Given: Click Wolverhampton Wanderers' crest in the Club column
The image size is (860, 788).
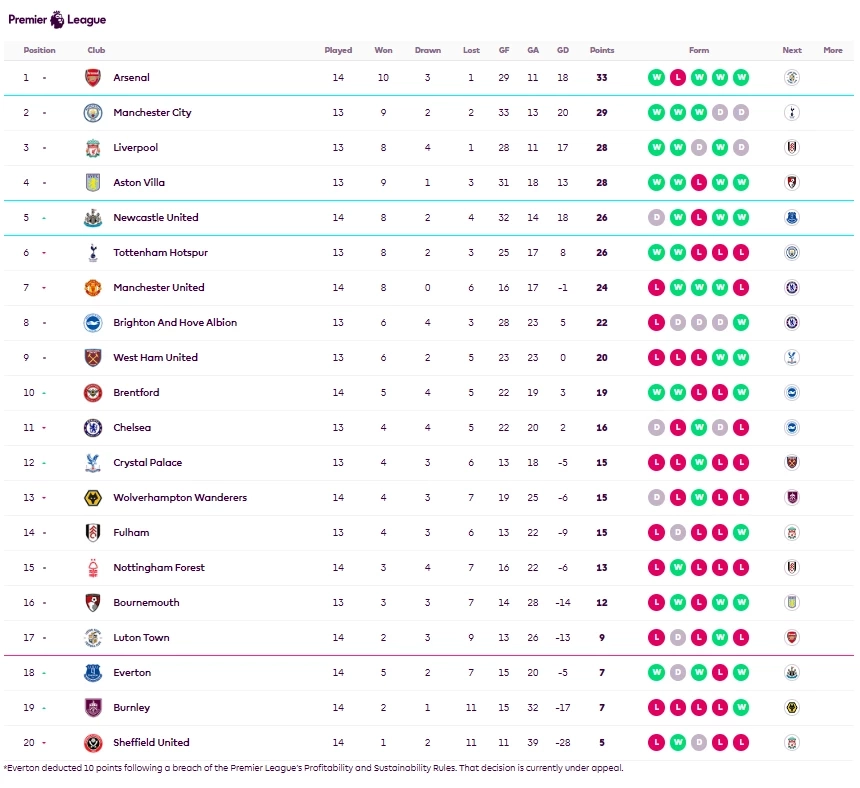Looking at the screenshot, I should coord(92,498).
